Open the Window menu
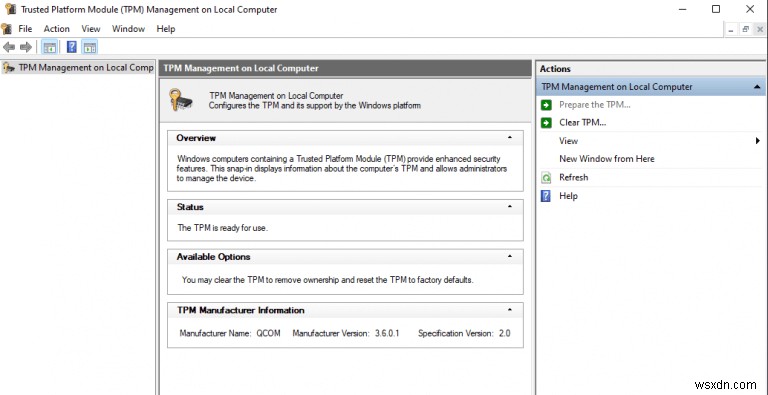The height and width of the screenshot is (395, 768). [128, 29]
